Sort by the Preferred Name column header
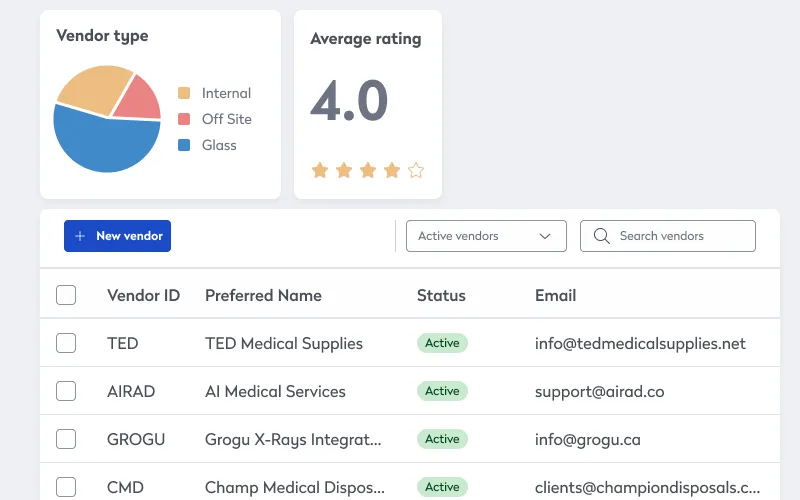 pos(263,295)
